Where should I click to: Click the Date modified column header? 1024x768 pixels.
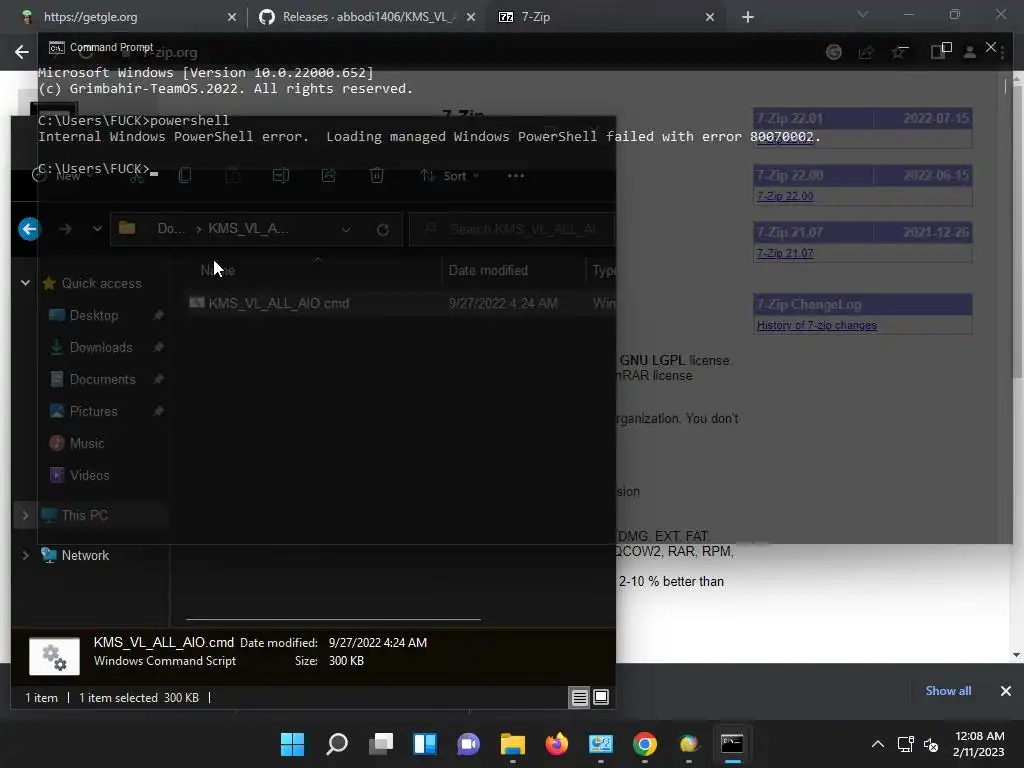488,270
